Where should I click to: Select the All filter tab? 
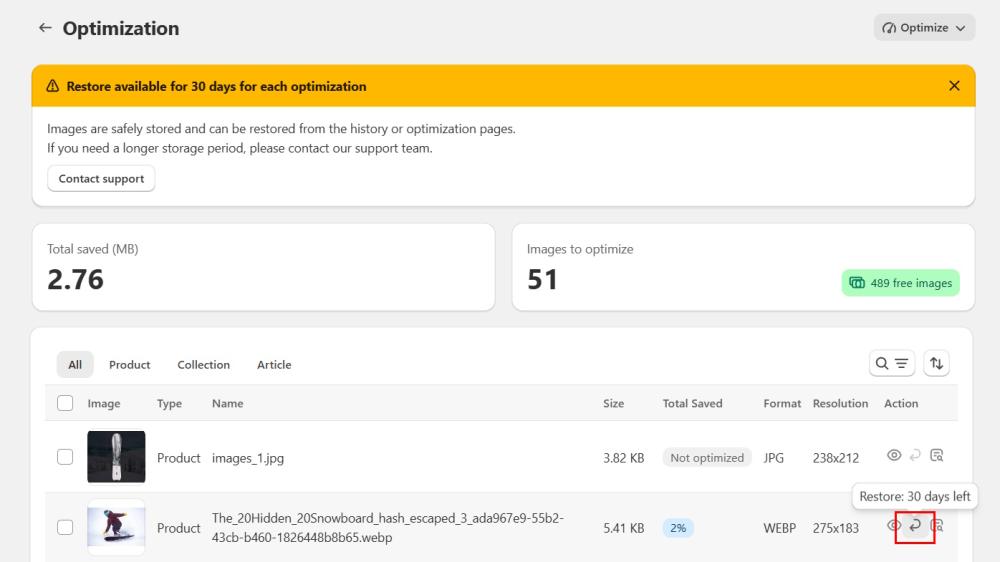click(75, 365)
